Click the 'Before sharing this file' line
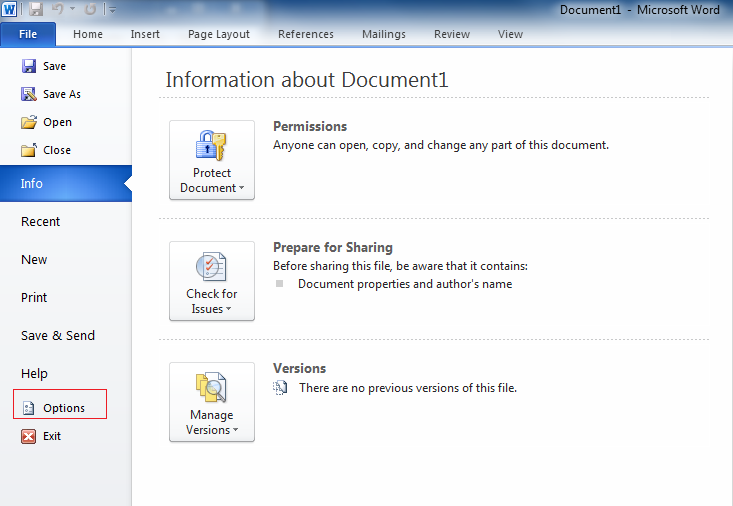The image size is (733, 506). [x=401, y=266]
